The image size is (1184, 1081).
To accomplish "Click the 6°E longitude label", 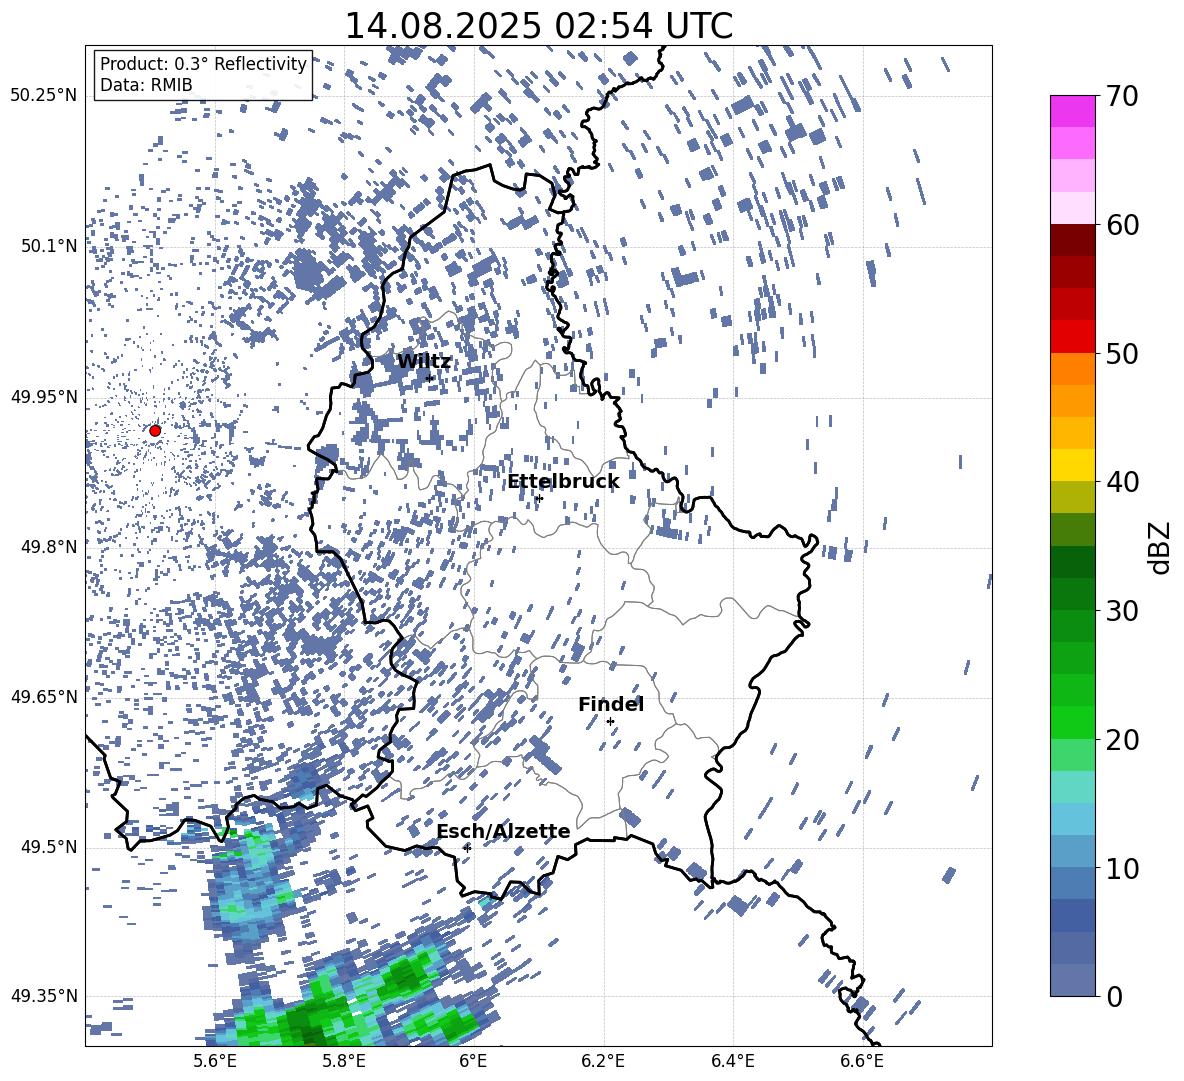I will pos(473,1061).
